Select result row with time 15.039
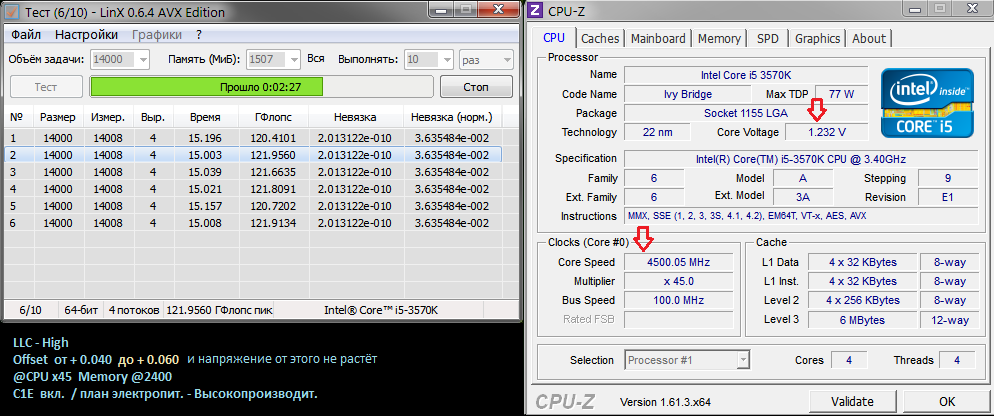This screenshot has width=994, height=416. click(x=253, y=172)
